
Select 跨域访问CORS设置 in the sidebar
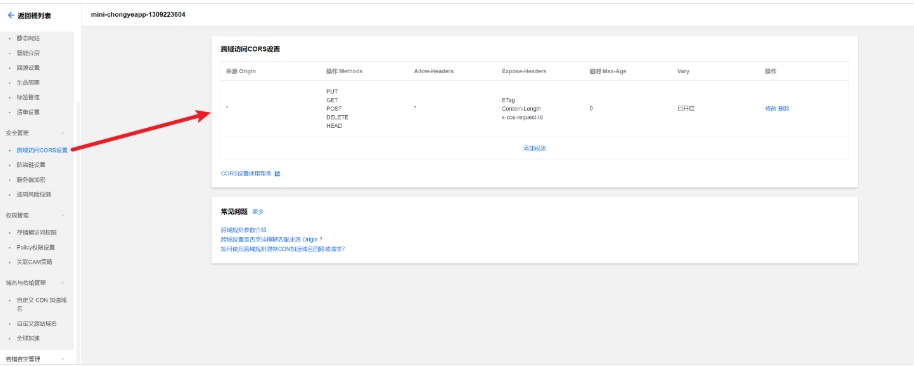pos(42,150)
